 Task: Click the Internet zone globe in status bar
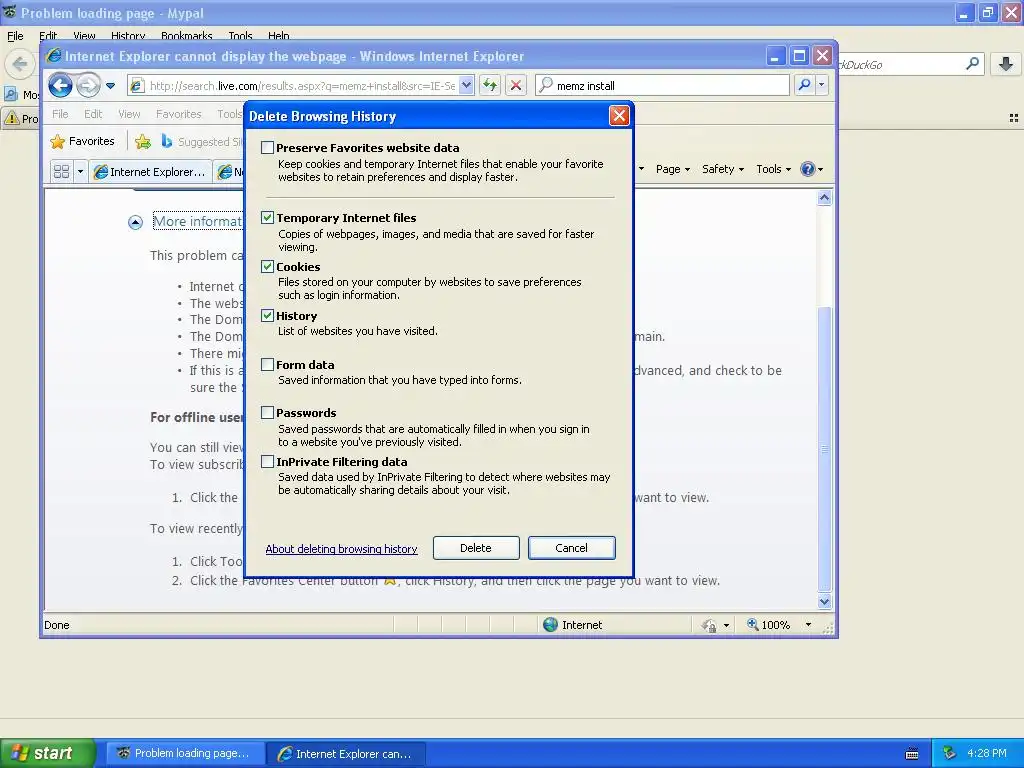pyautogui.click(x=551, y=624)
